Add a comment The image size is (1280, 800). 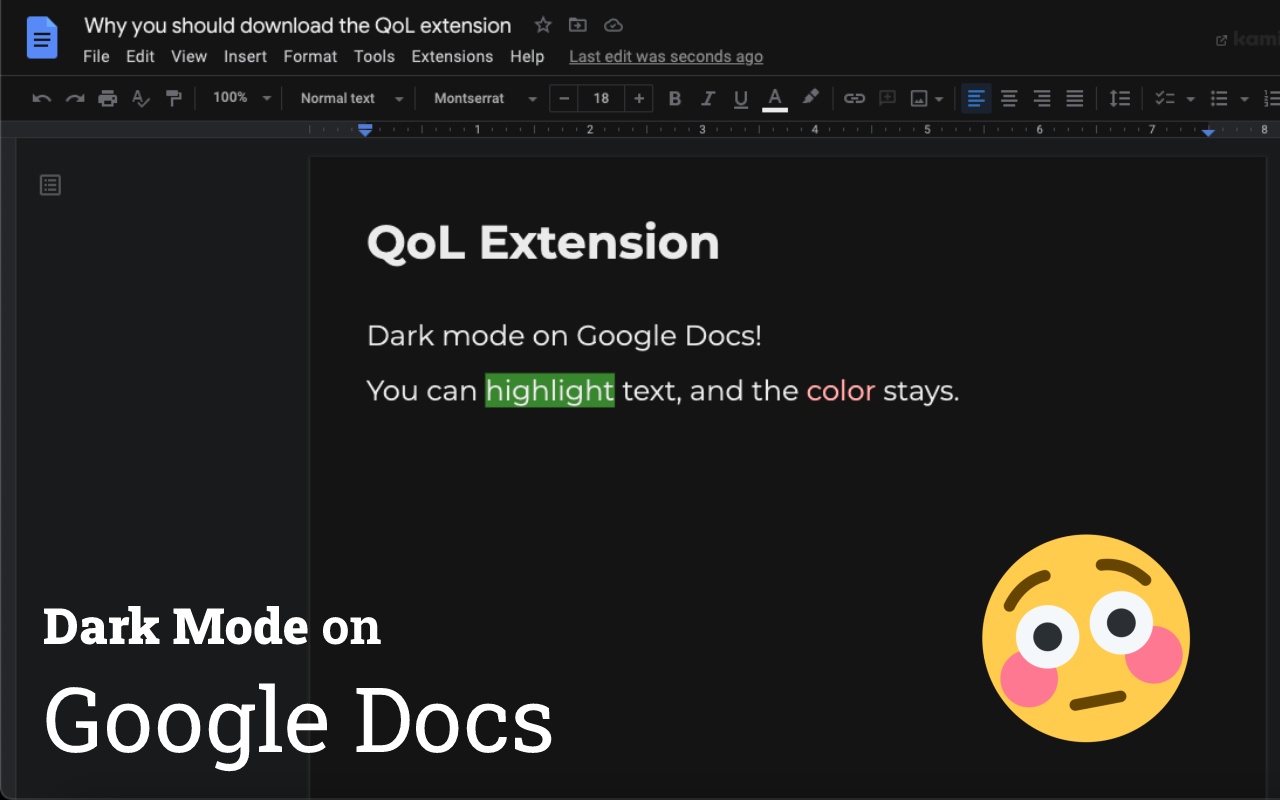(887, 98)
